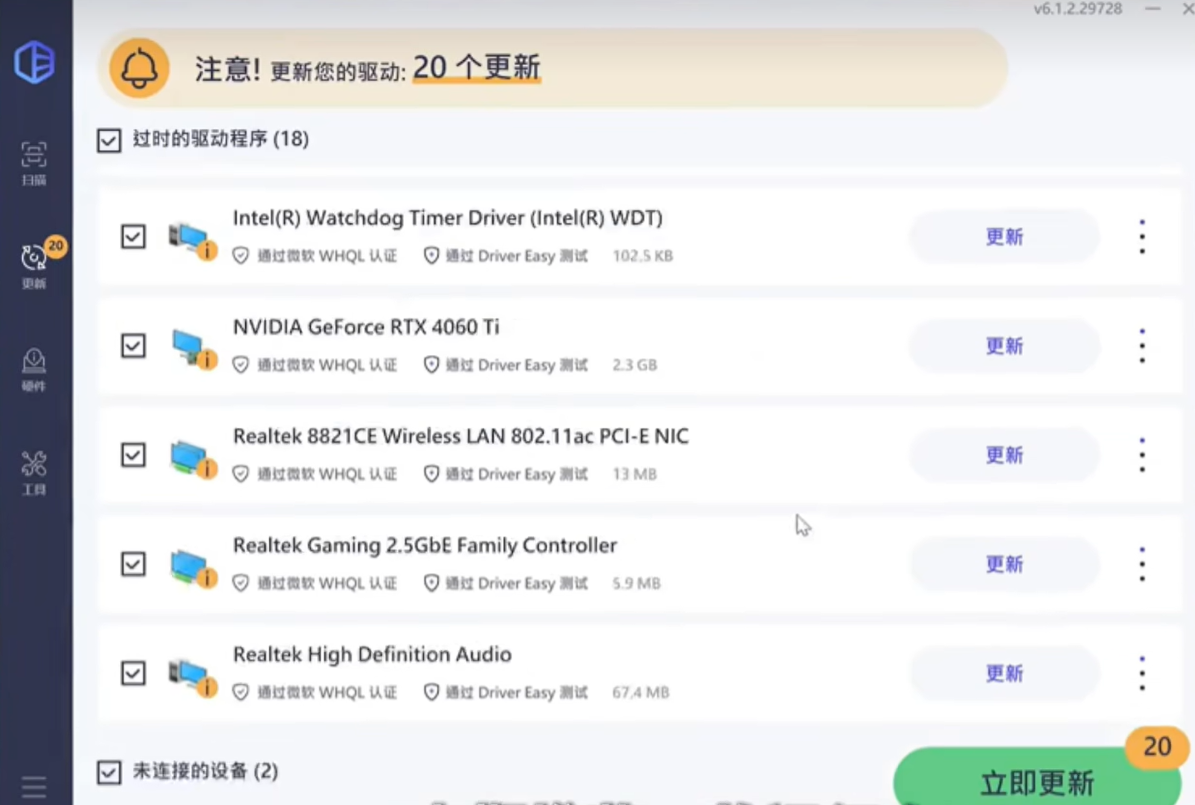Open more options for Realtek 8821CE Wireless LAN
This screenshot has height=805, width=1195.
[x=1142, y=455]
